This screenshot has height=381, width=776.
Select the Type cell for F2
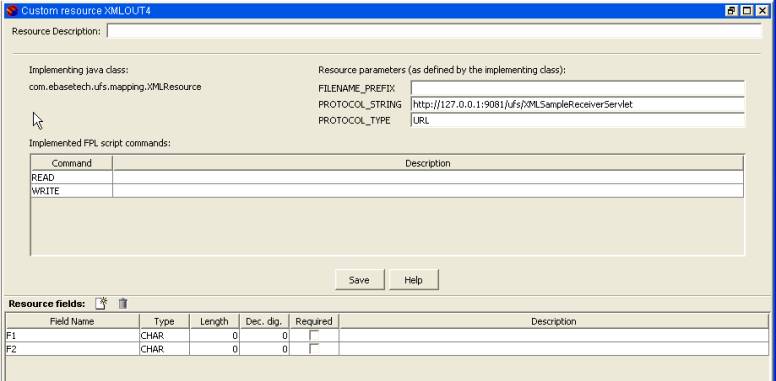164,349
